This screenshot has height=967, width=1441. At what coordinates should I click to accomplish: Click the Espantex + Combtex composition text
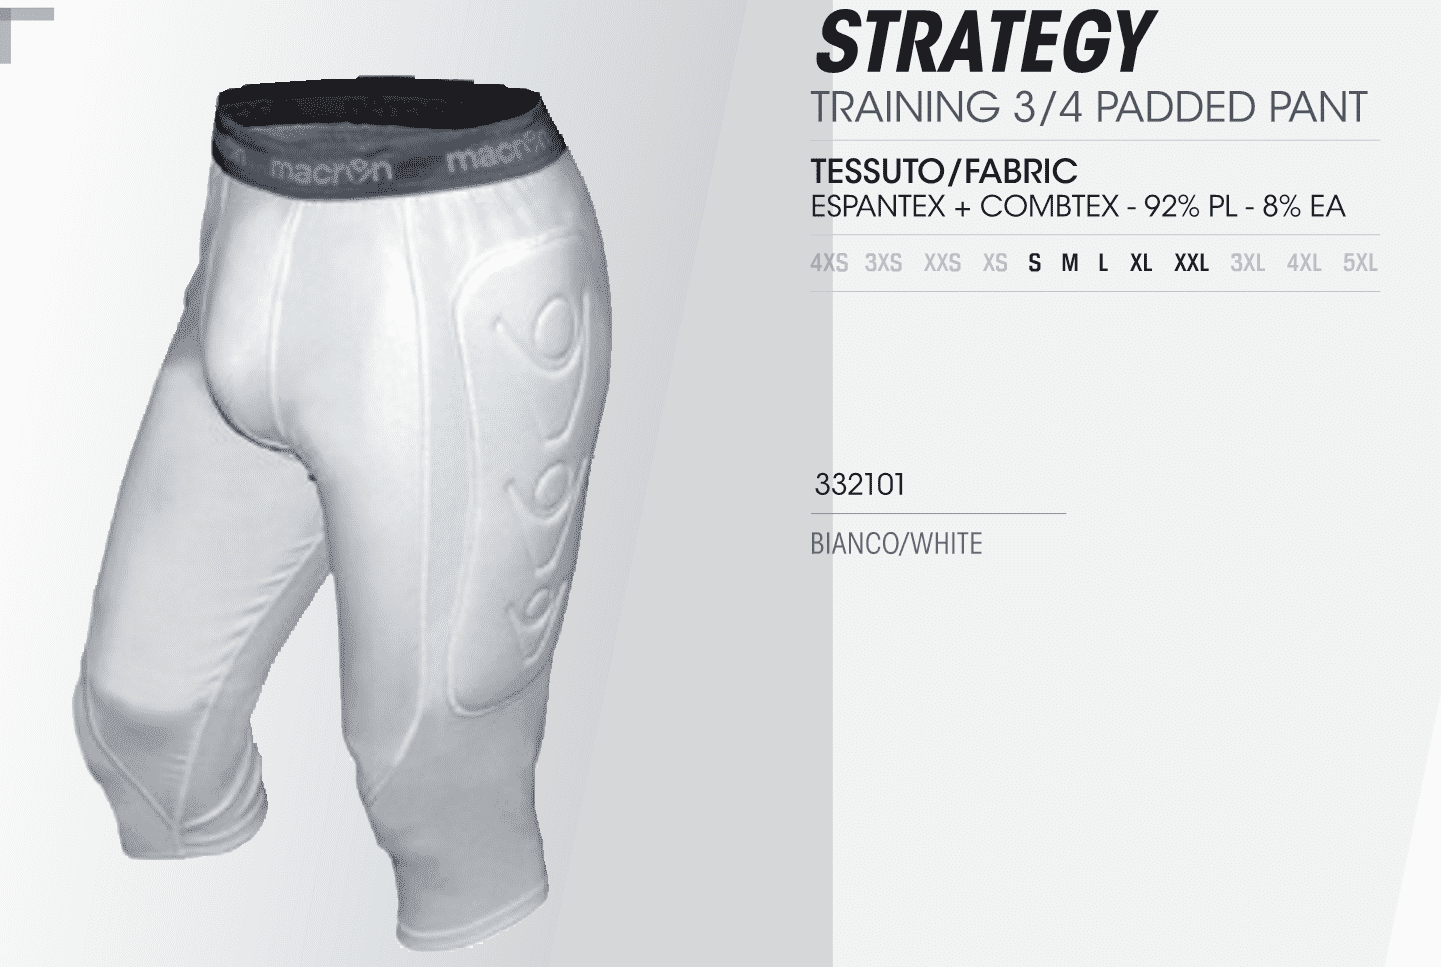click(1078, 207)
